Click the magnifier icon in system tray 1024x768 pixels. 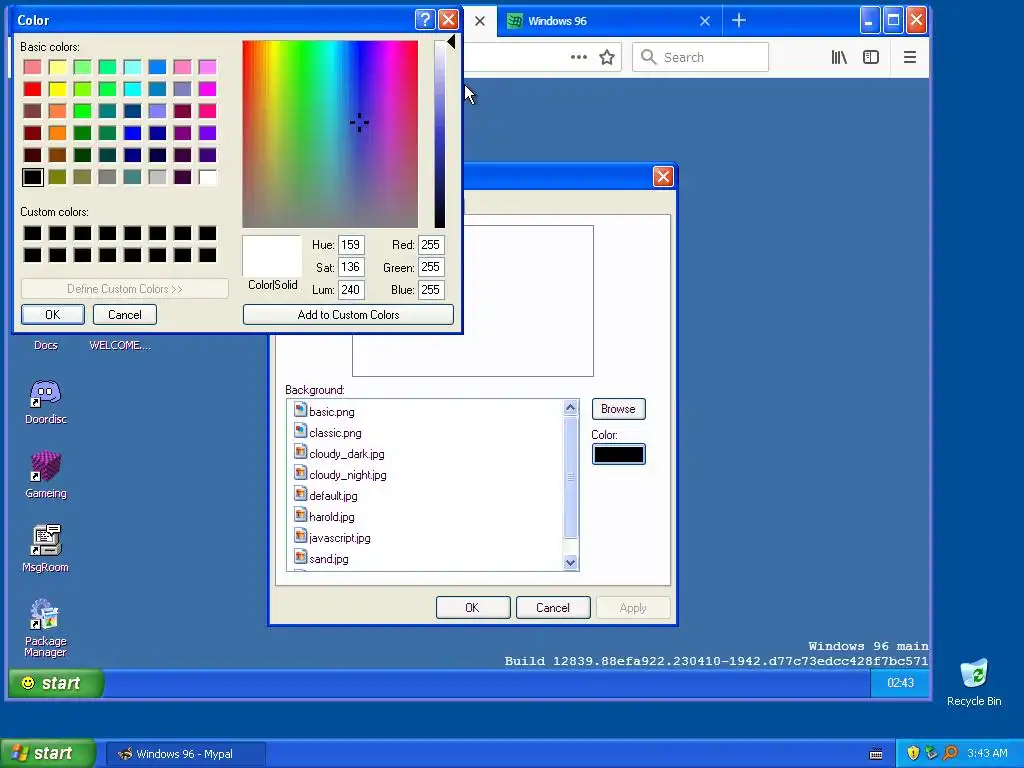(x=950, y=753)
